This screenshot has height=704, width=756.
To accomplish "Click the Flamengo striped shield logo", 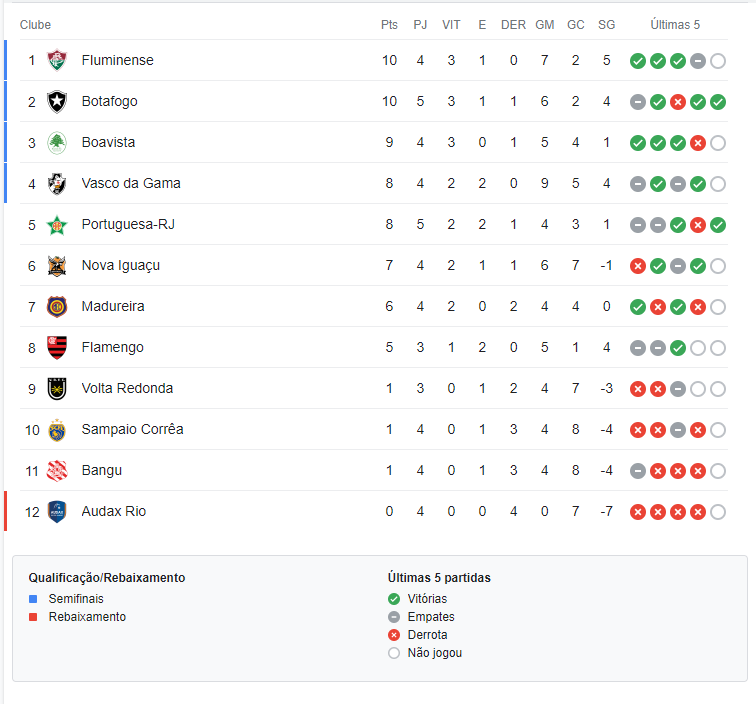I will tap(57, 348).
